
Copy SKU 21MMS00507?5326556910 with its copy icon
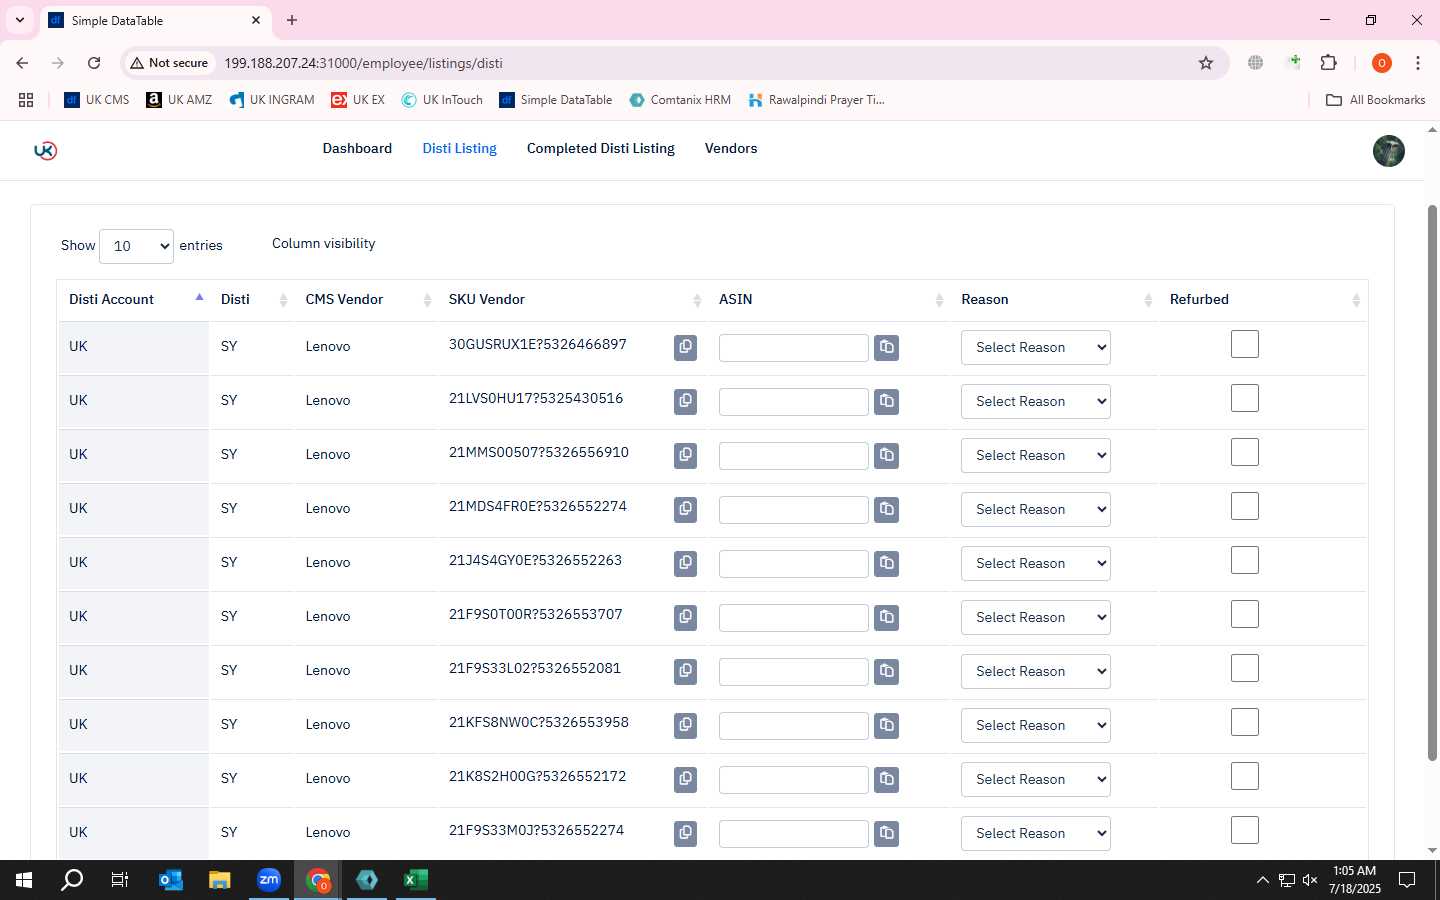(685, 455)
